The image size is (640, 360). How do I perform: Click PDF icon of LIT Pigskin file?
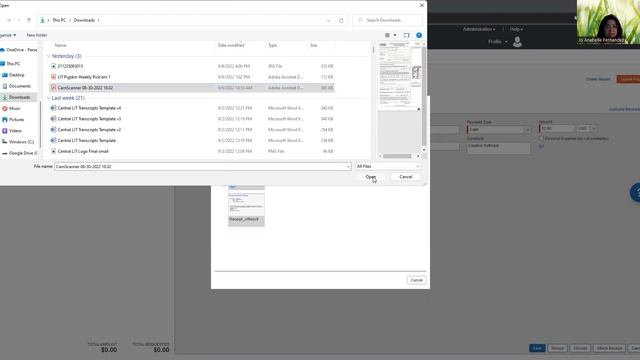tap(53, 77)
